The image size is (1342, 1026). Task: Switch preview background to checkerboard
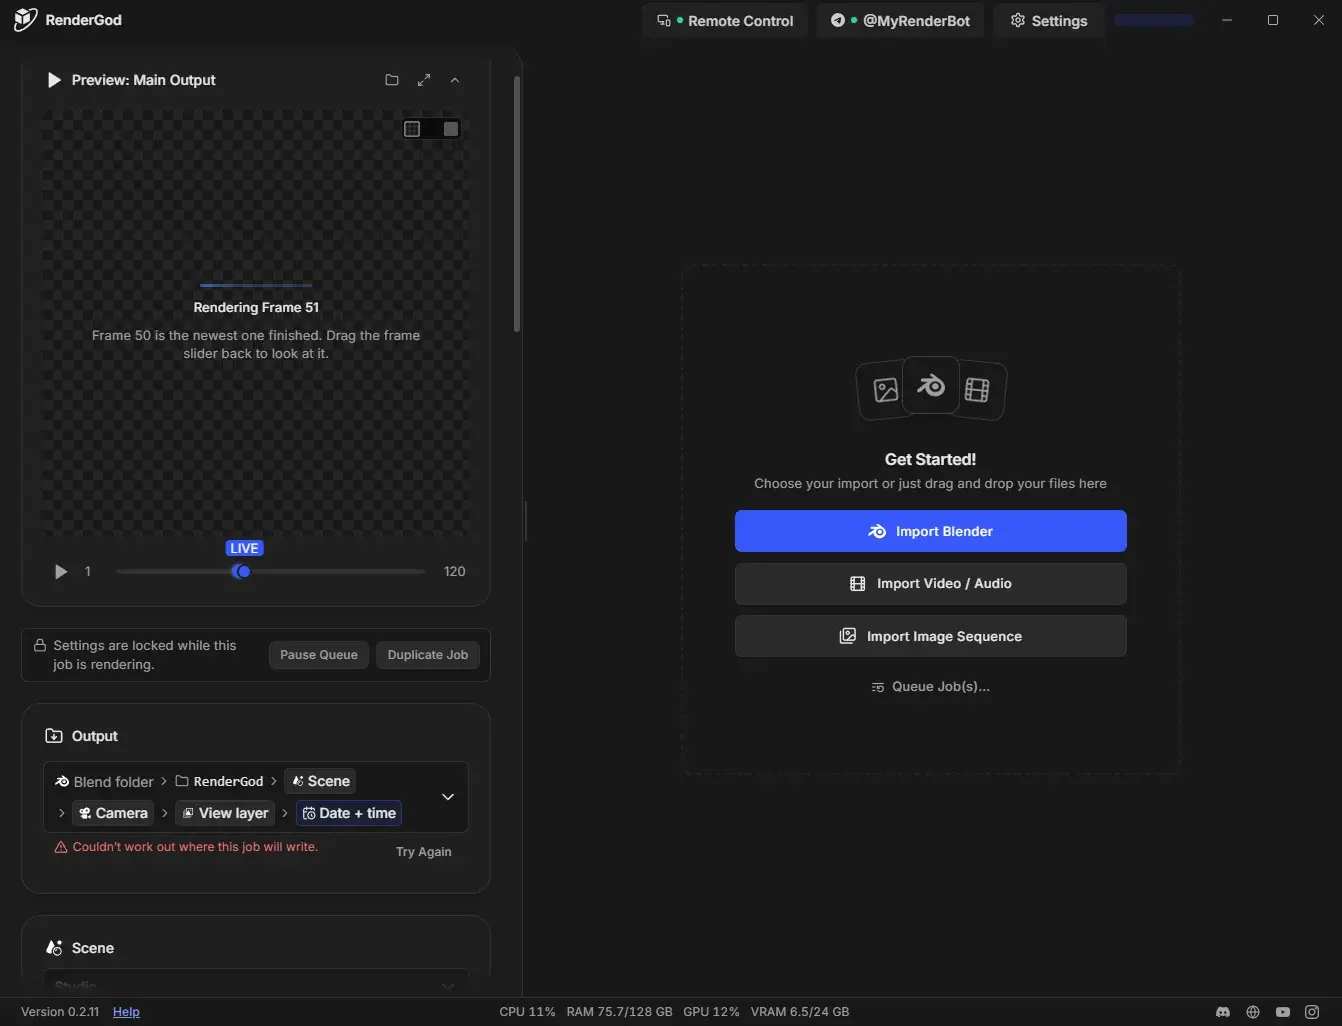click(412, 129)
